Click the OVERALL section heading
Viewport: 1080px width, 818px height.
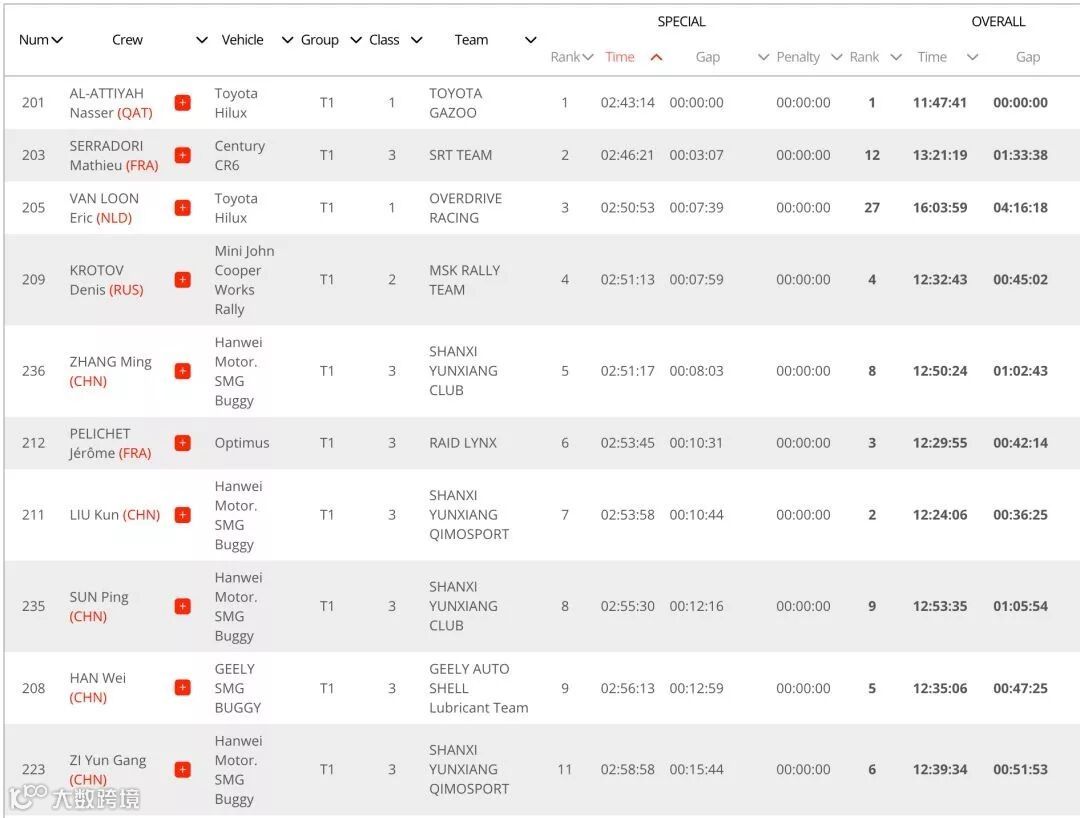pyautogui.click(x=998, y=21)
